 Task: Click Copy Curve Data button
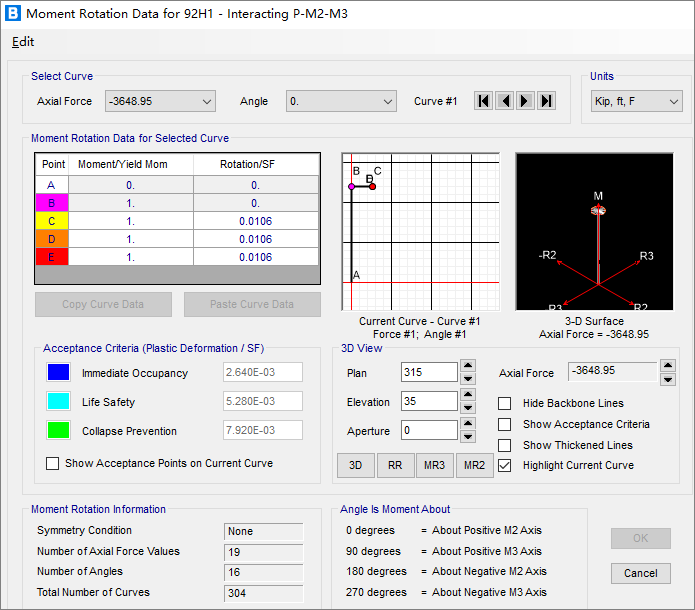coord(103,304)
